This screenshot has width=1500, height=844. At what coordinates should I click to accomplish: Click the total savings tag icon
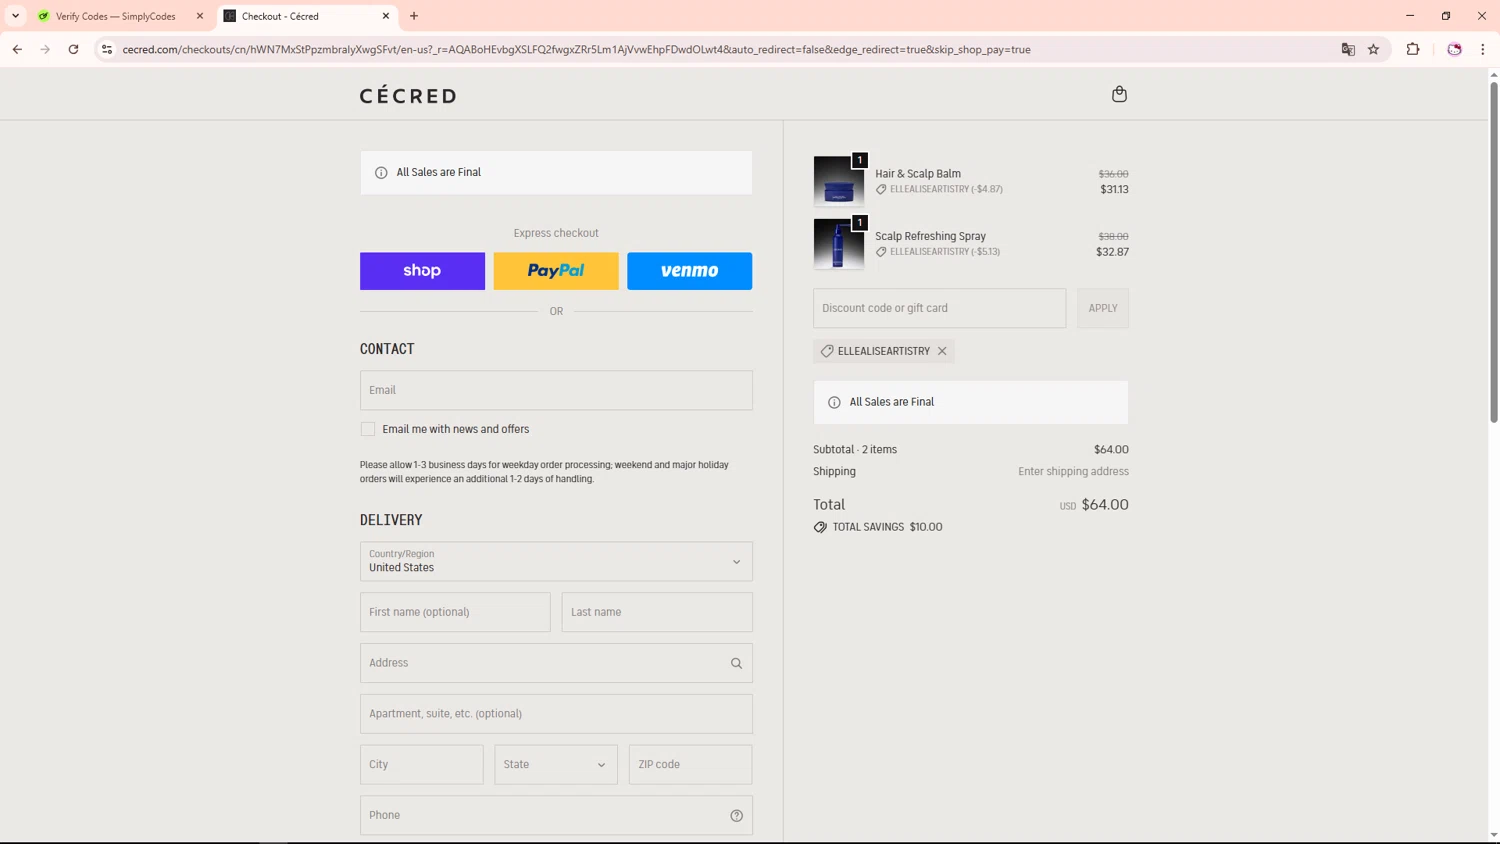tap(820, 527)
